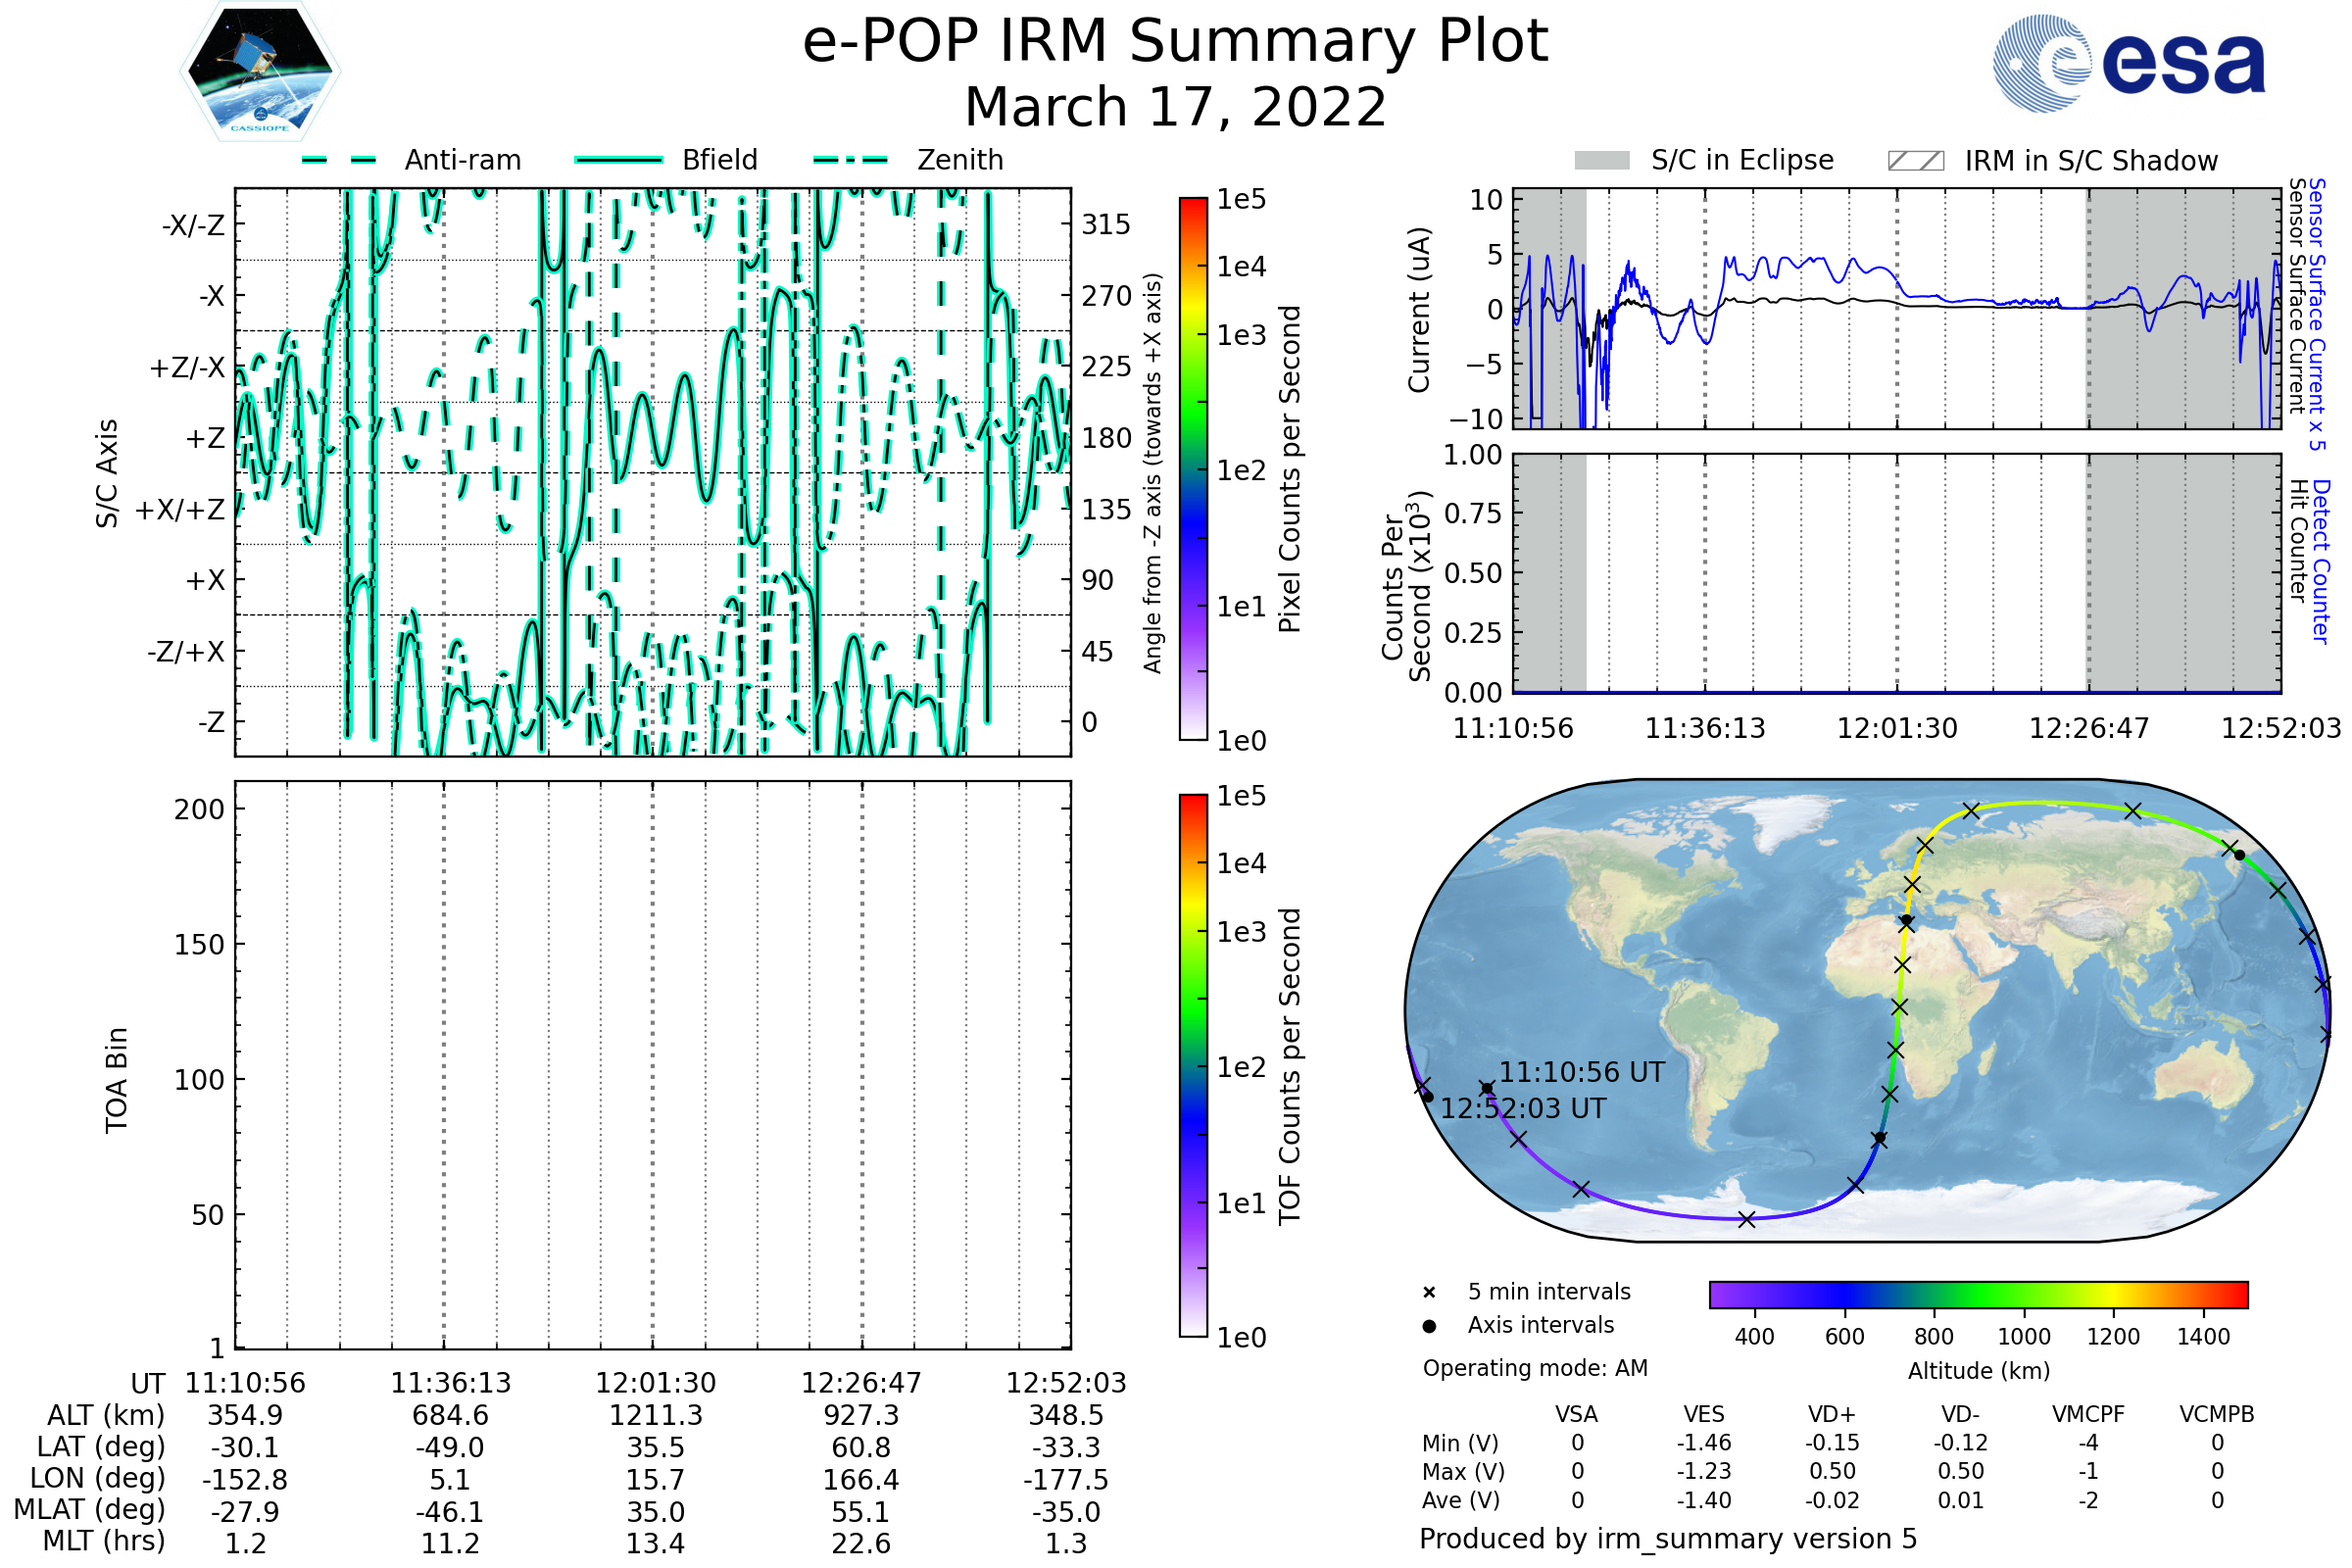Click the S/C in Eclipse gray legend patch
Screen dimensions: 2352x1568
point(1601,161)
